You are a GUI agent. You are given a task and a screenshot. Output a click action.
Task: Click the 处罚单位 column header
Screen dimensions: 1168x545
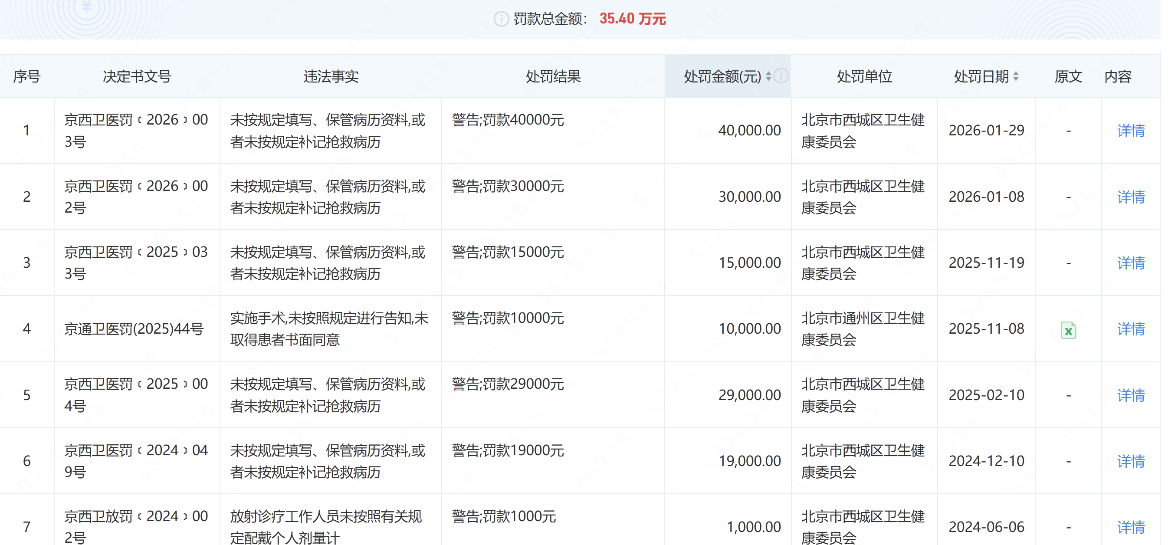tap(864, 76)
